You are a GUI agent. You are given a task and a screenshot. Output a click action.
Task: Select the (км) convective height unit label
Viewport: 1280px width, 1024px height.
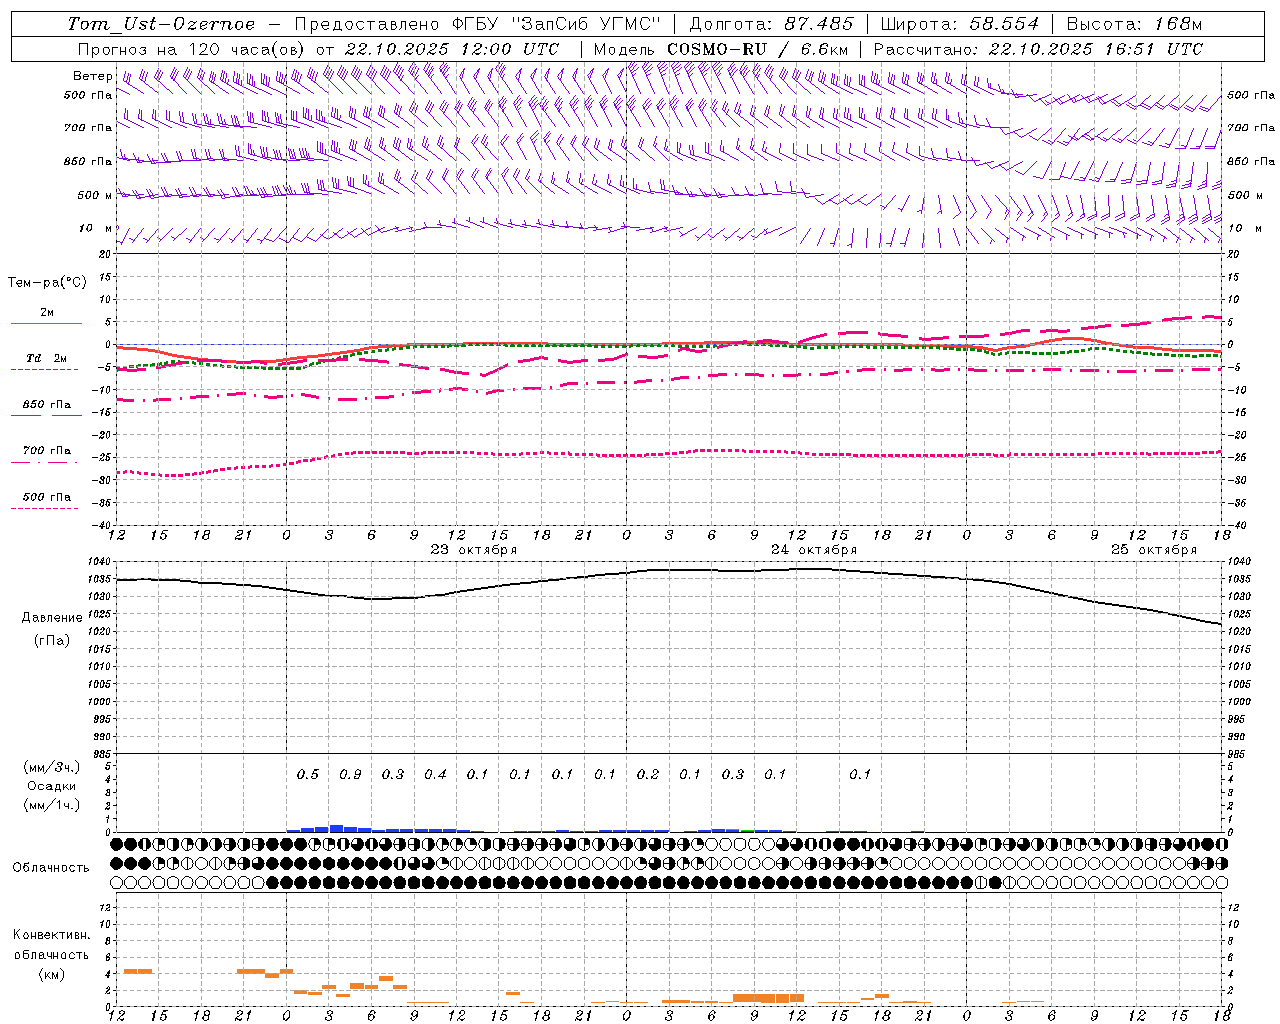tap(51, 974)
